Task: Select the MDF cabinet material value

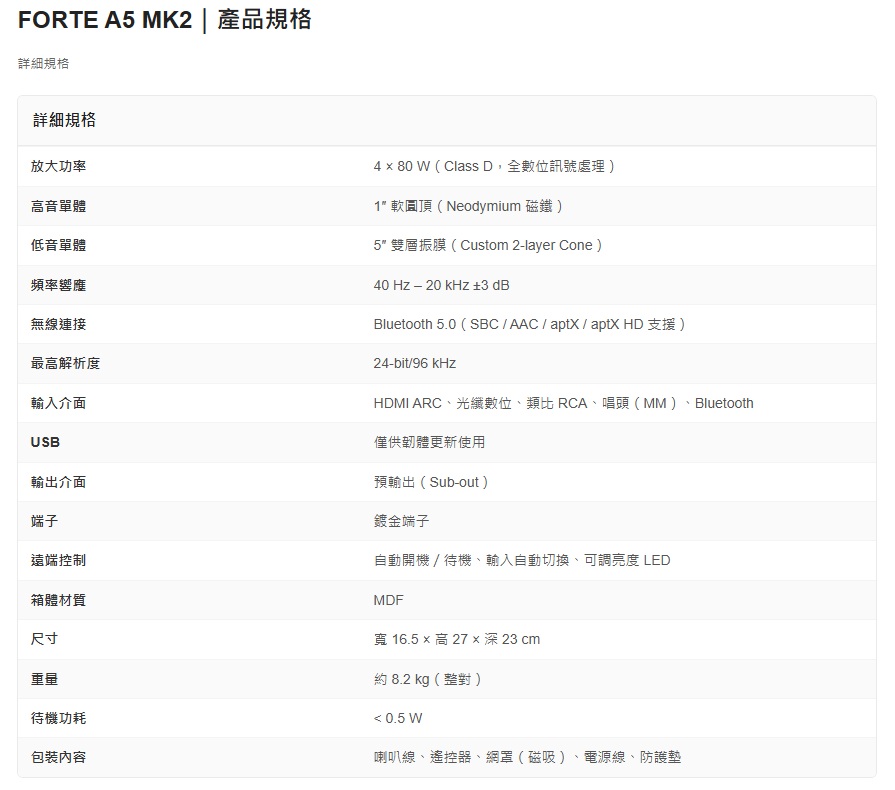Action: pyautogui.click(x=388, y=600)
